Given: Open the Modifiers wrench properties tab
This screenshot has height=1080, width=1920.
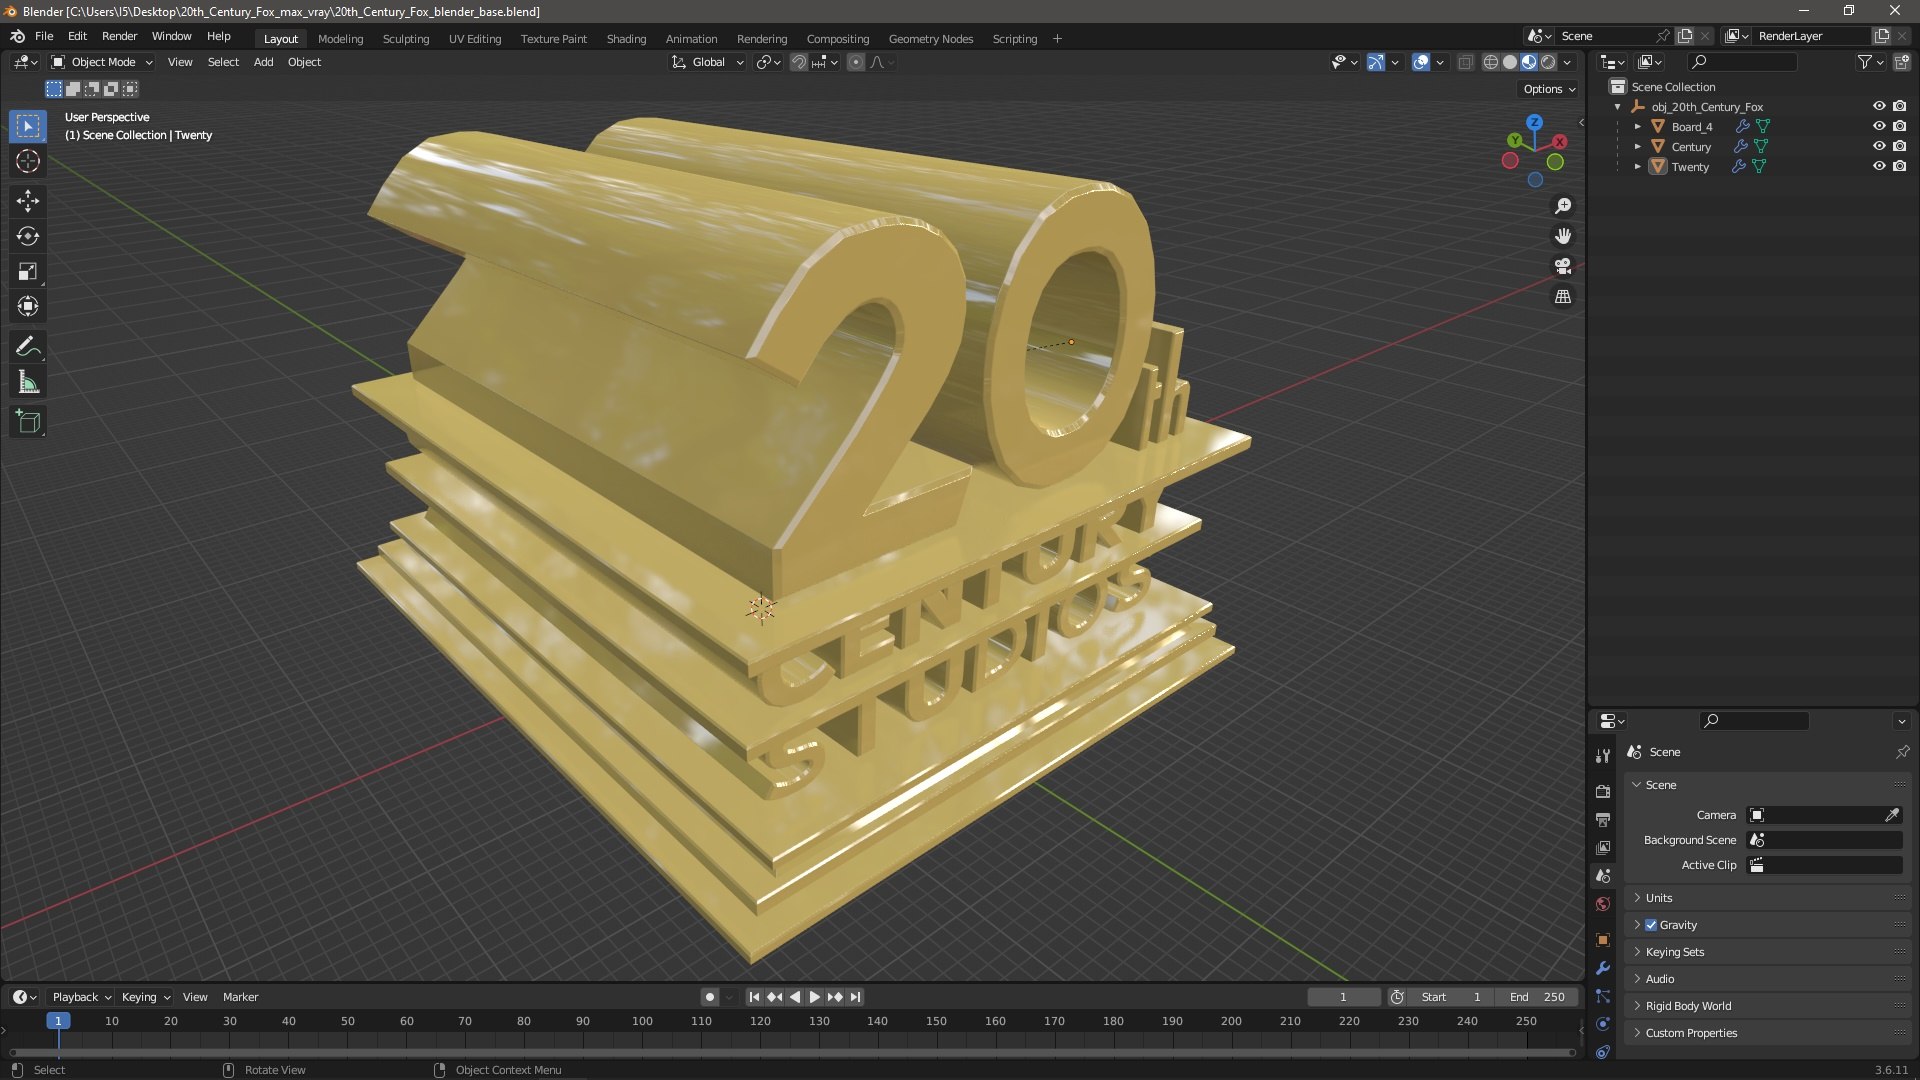Looking at the screenshot, I should [1603, 968].
